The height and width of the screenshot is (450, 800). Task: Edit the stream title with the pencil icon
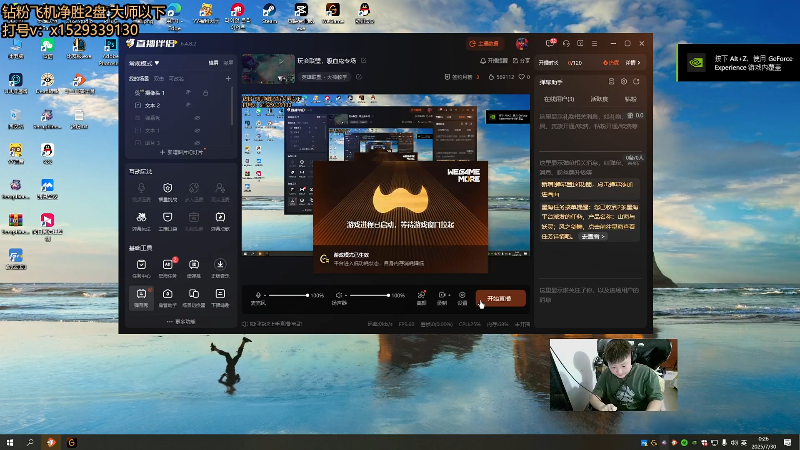(x=364, y=61)
